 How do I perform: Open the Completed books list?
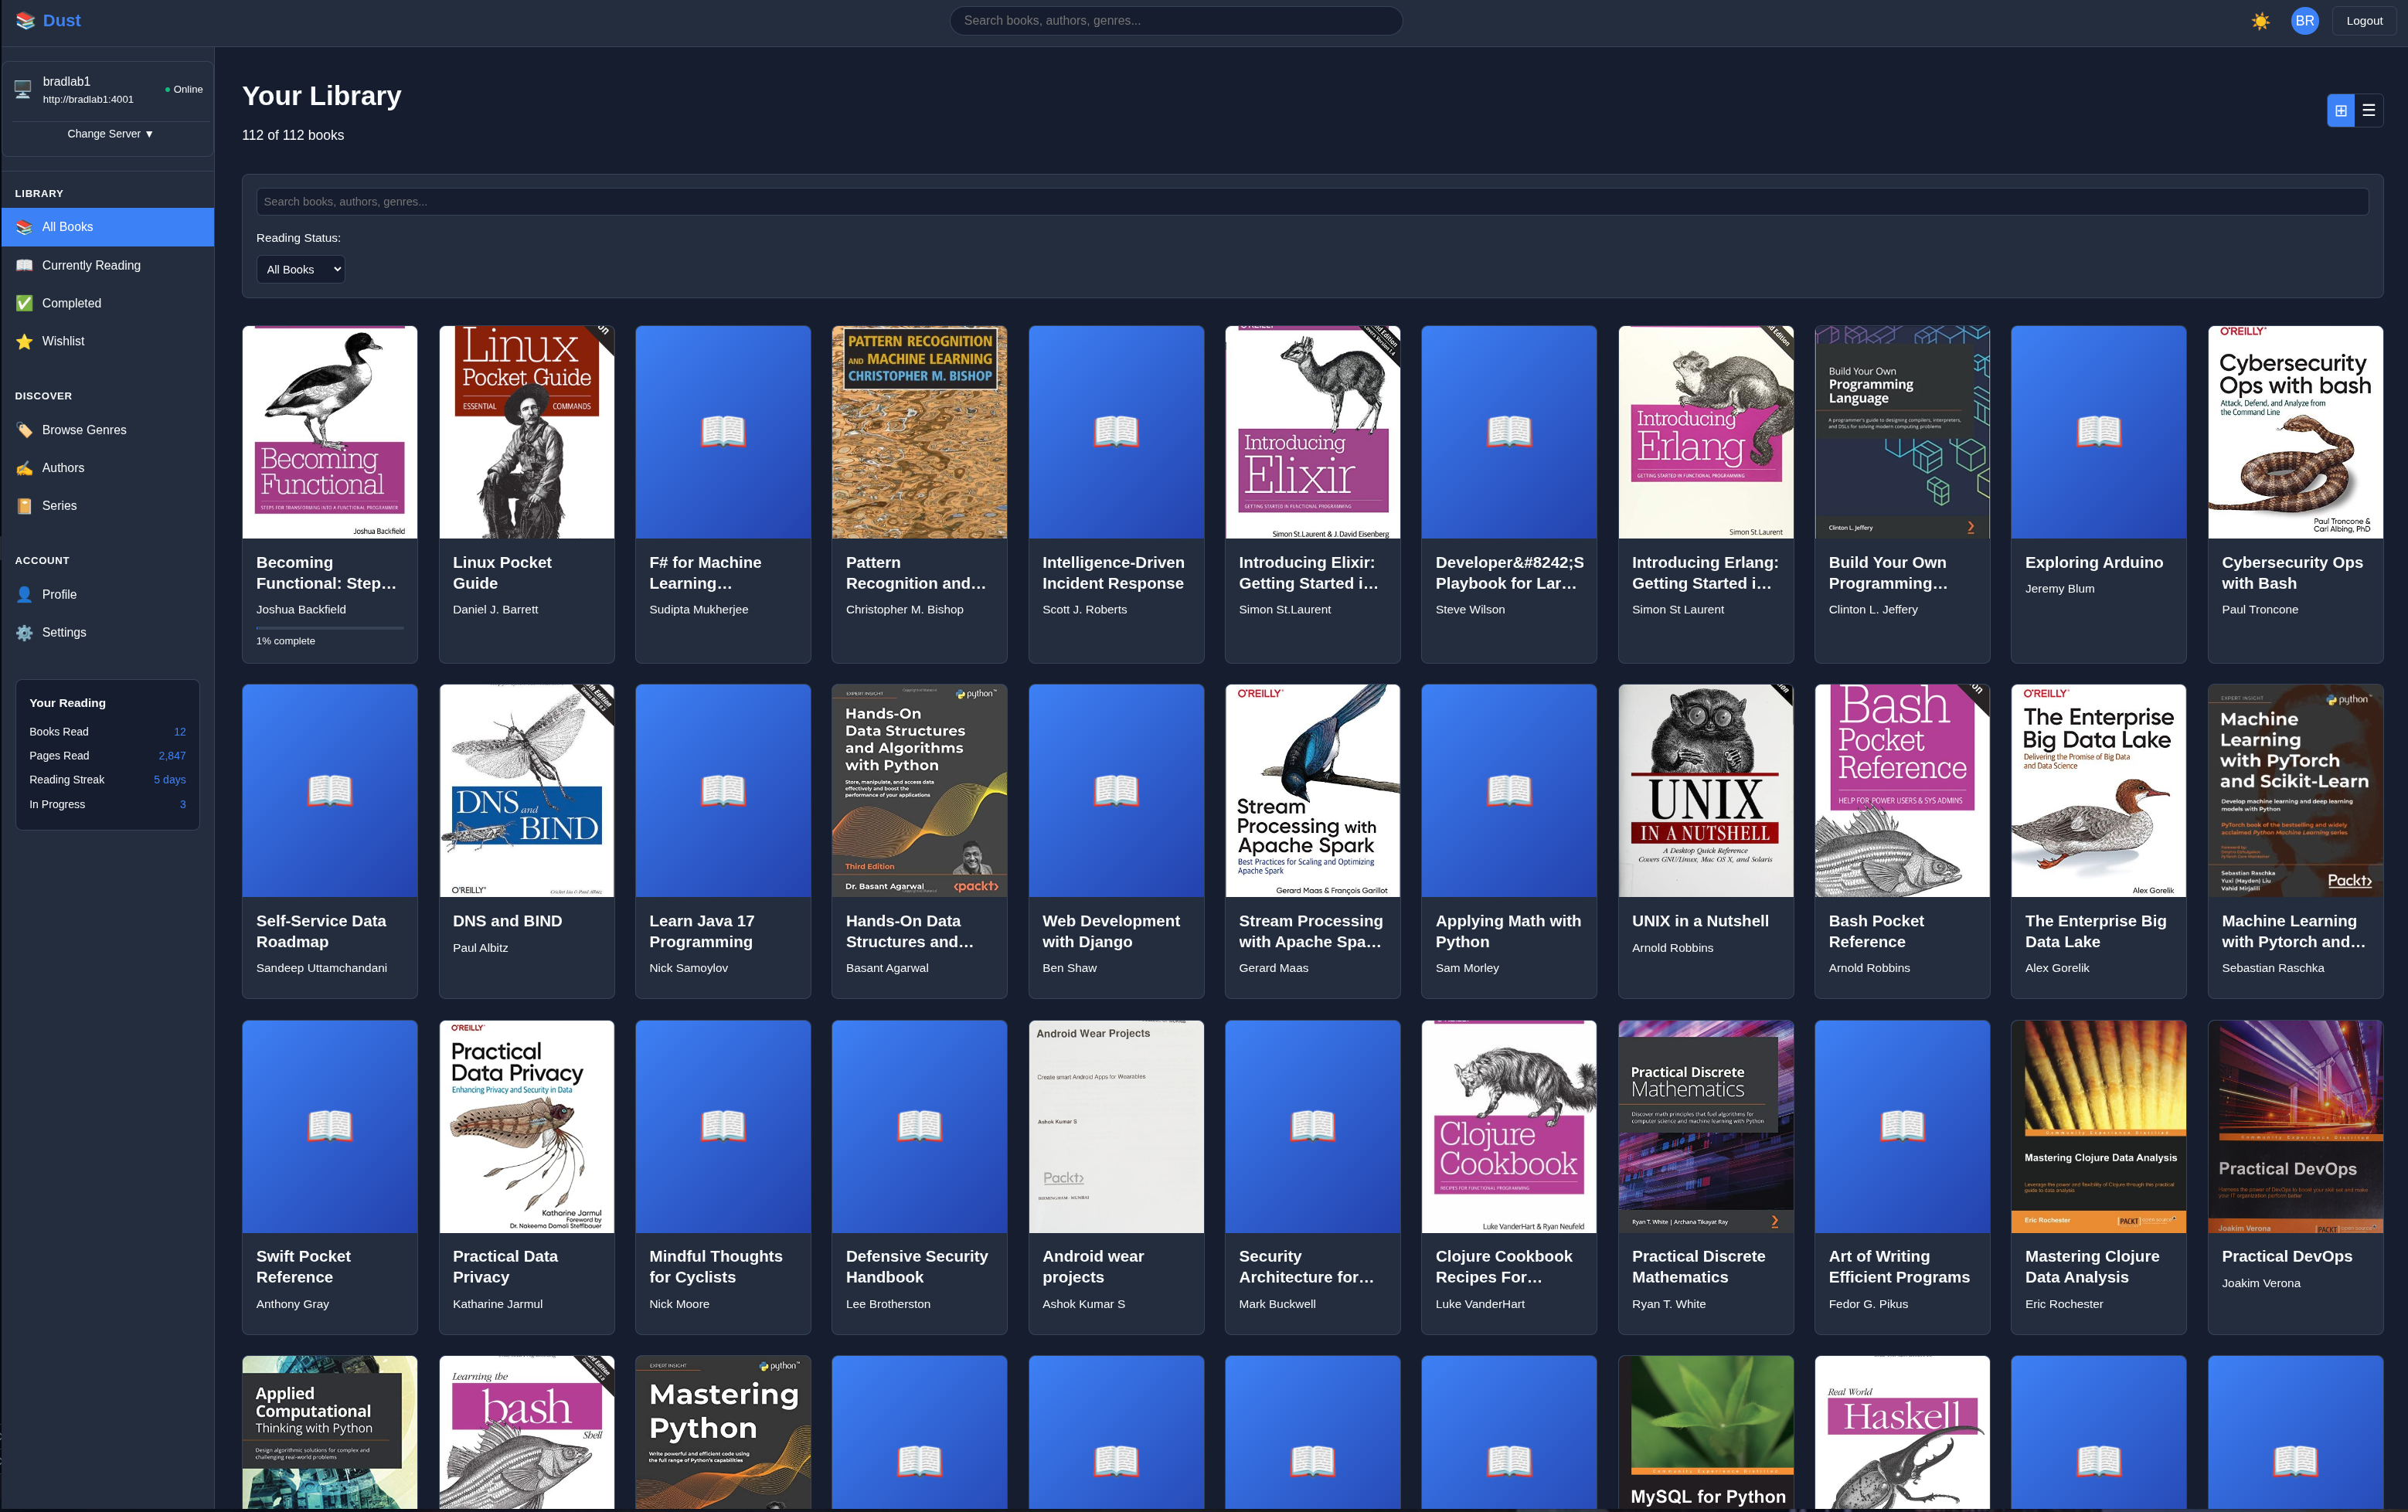[71, 303]
